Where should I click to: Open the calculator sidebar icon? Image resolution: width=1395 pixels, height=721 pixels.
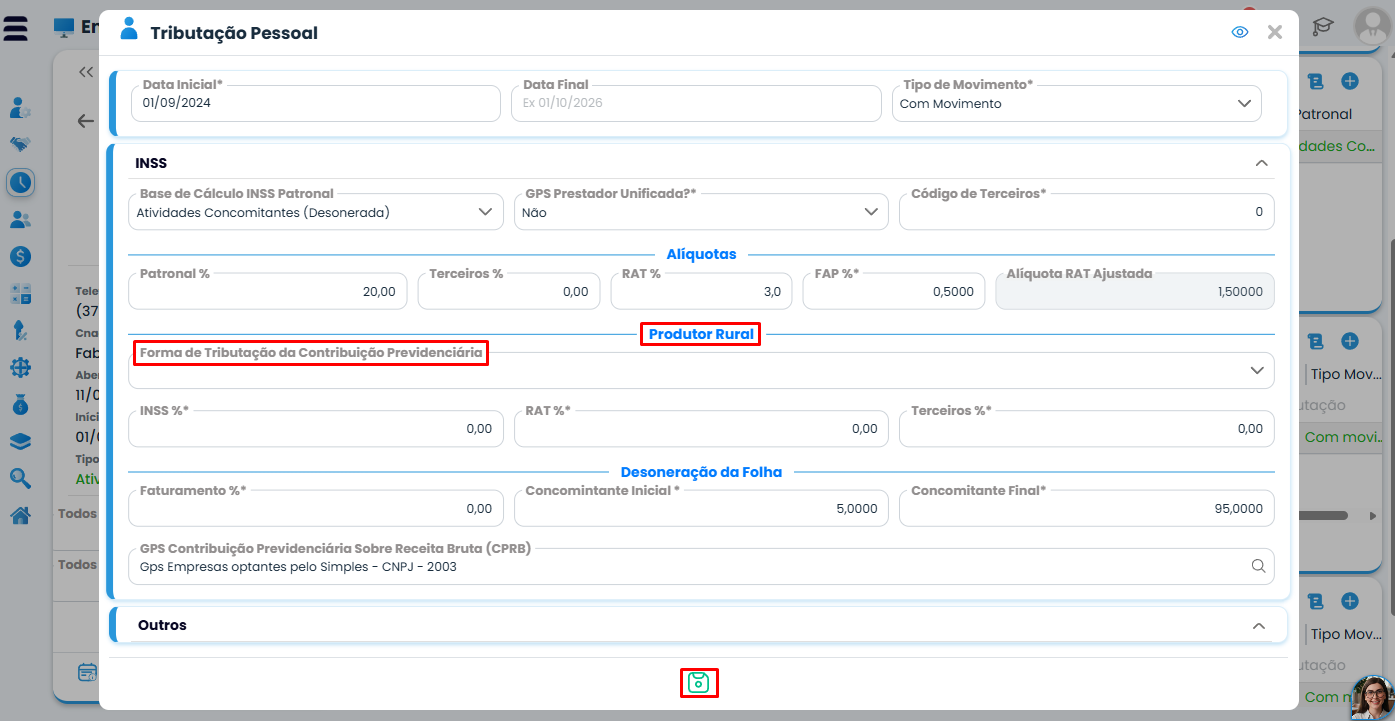coord(20,294)
